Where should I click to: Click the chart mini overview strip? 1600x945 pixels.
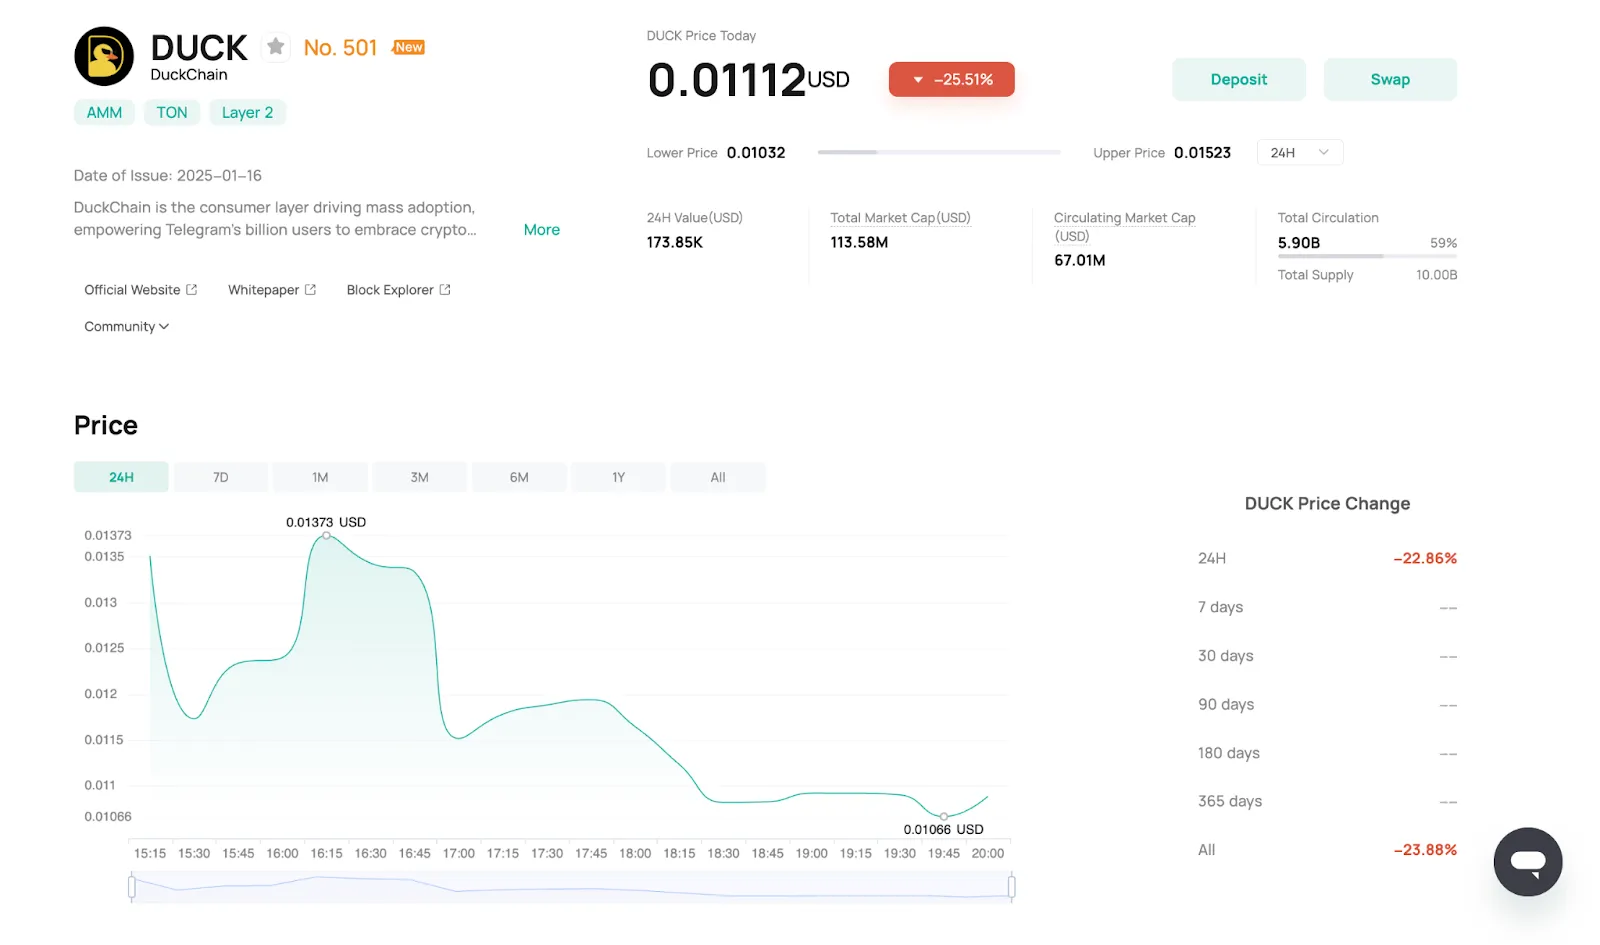tap(571, 886)
